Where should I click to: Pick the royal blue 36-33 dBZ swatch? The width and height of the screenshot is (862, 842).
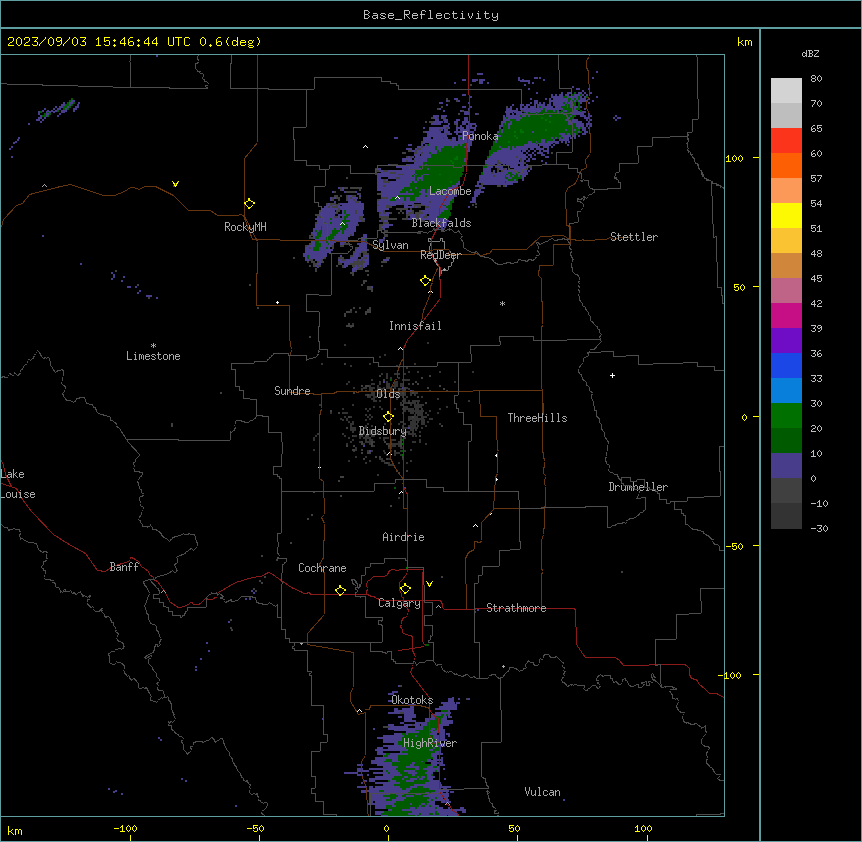(786, 365)
